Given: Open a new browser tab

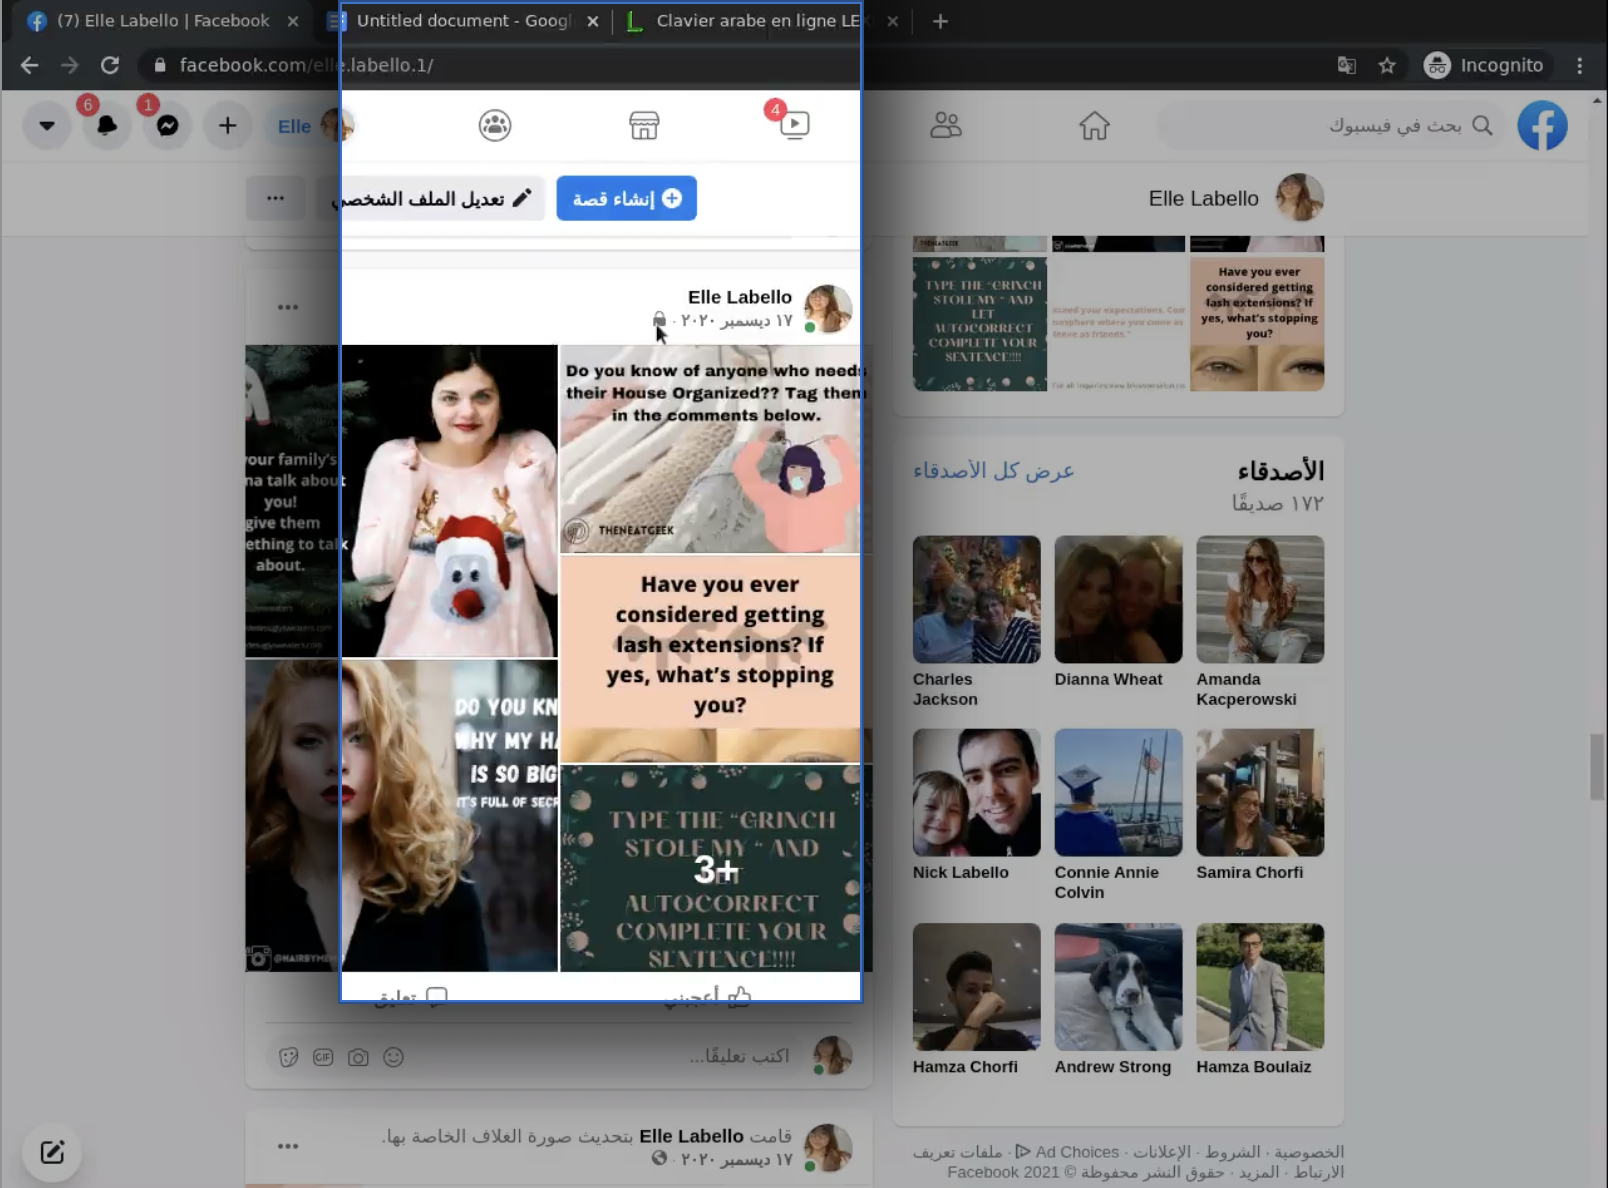Looking at the screenshot, I should [940, 21].
